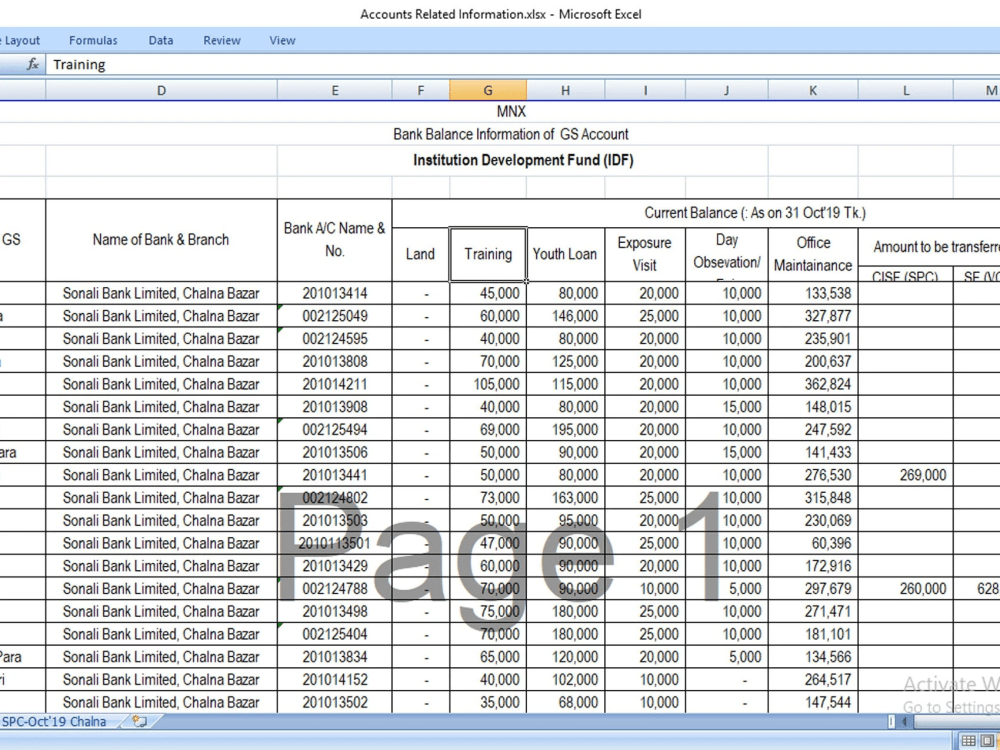The image size is (1000, 750).
Task: Select transfer amount 260,000
Action: pyautogui.click(x=906, y=589)
